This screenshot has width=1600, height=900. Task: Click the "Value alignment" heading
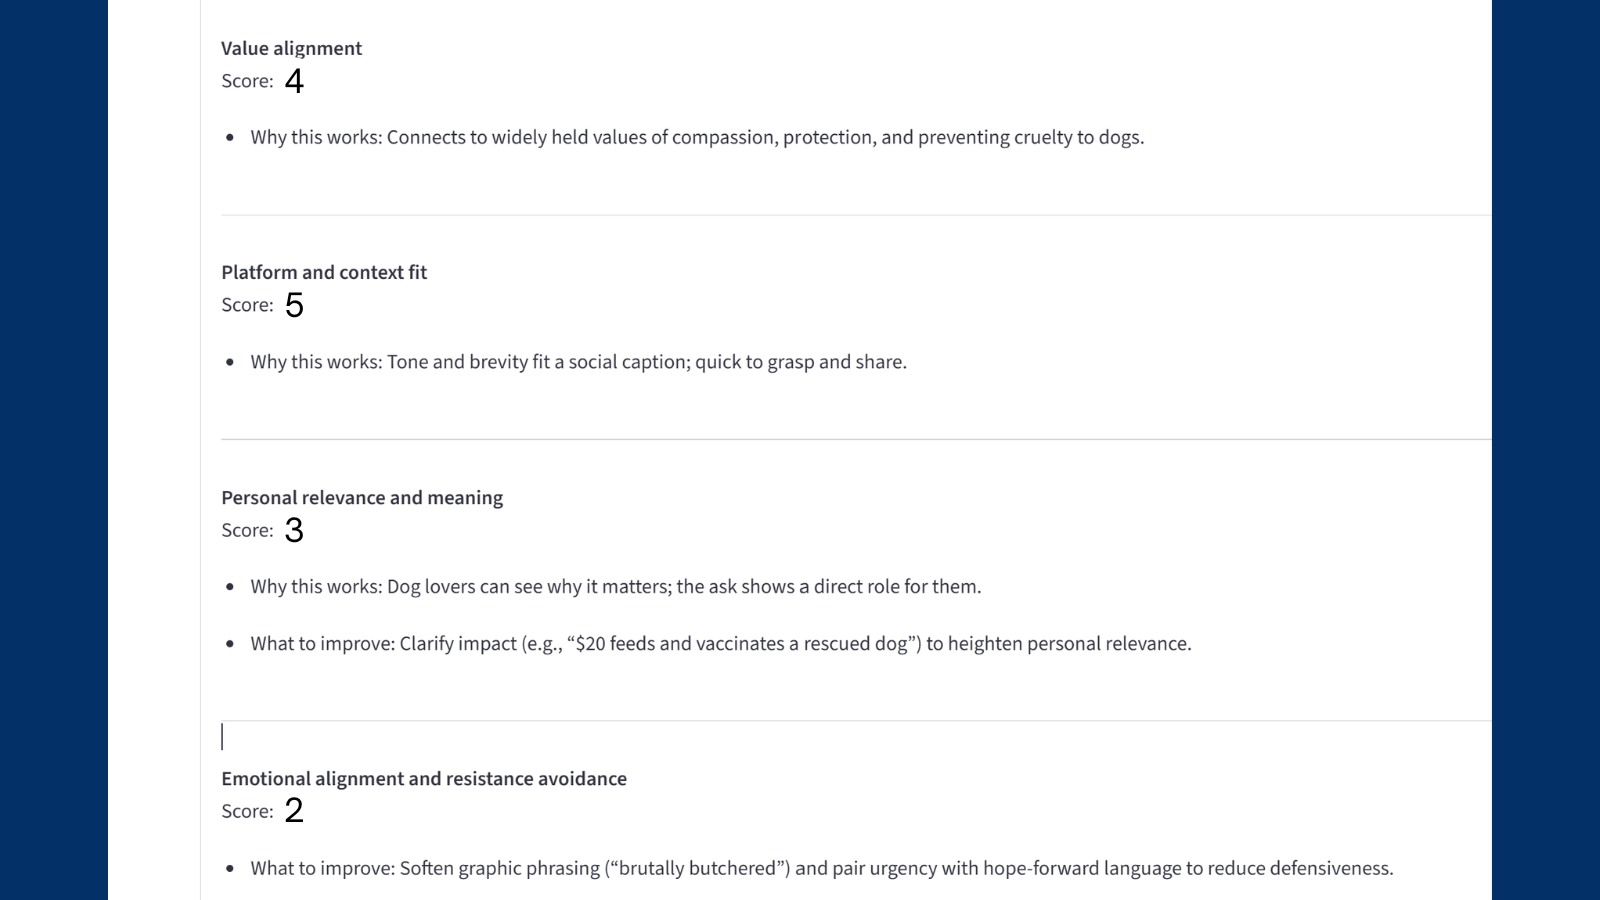(291, 48)
